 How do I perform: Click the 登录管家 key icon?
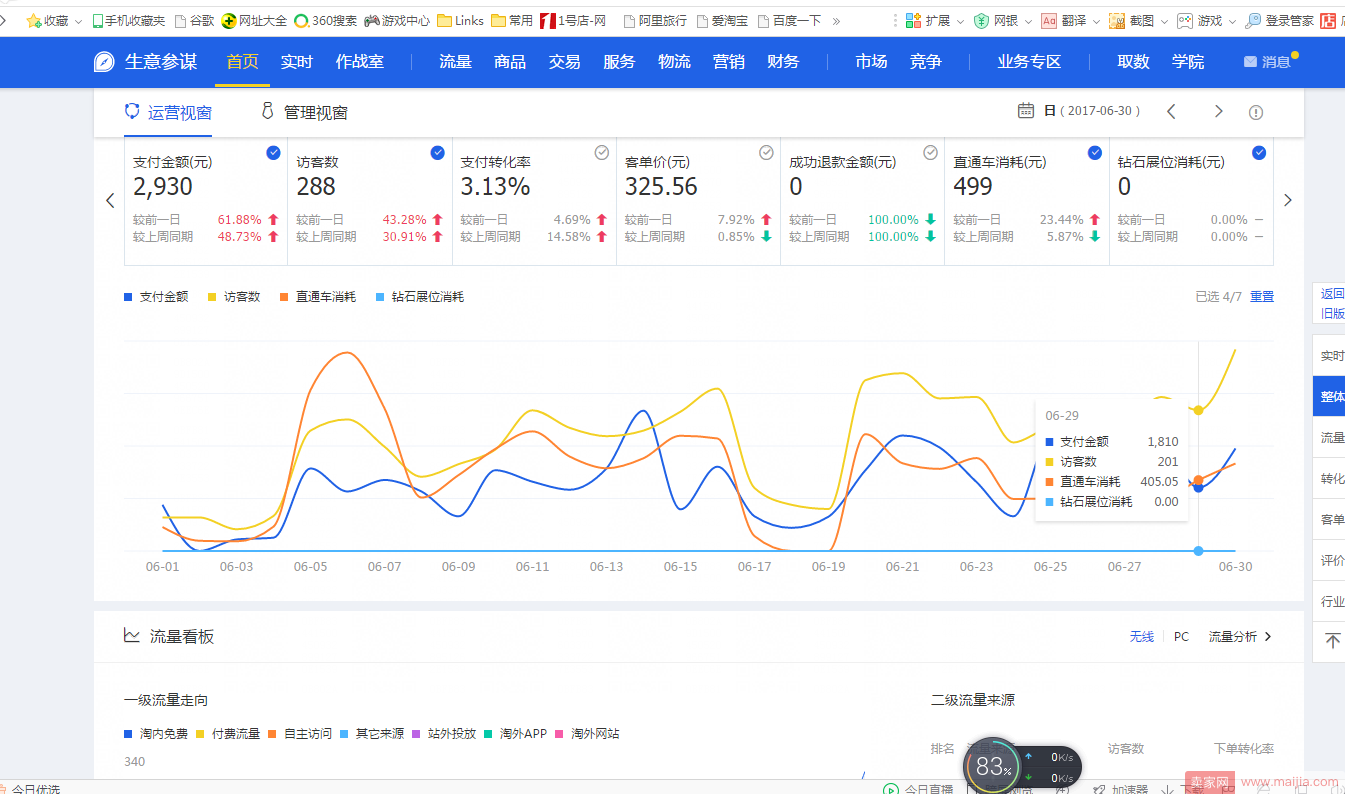(x=1253, y=20)
